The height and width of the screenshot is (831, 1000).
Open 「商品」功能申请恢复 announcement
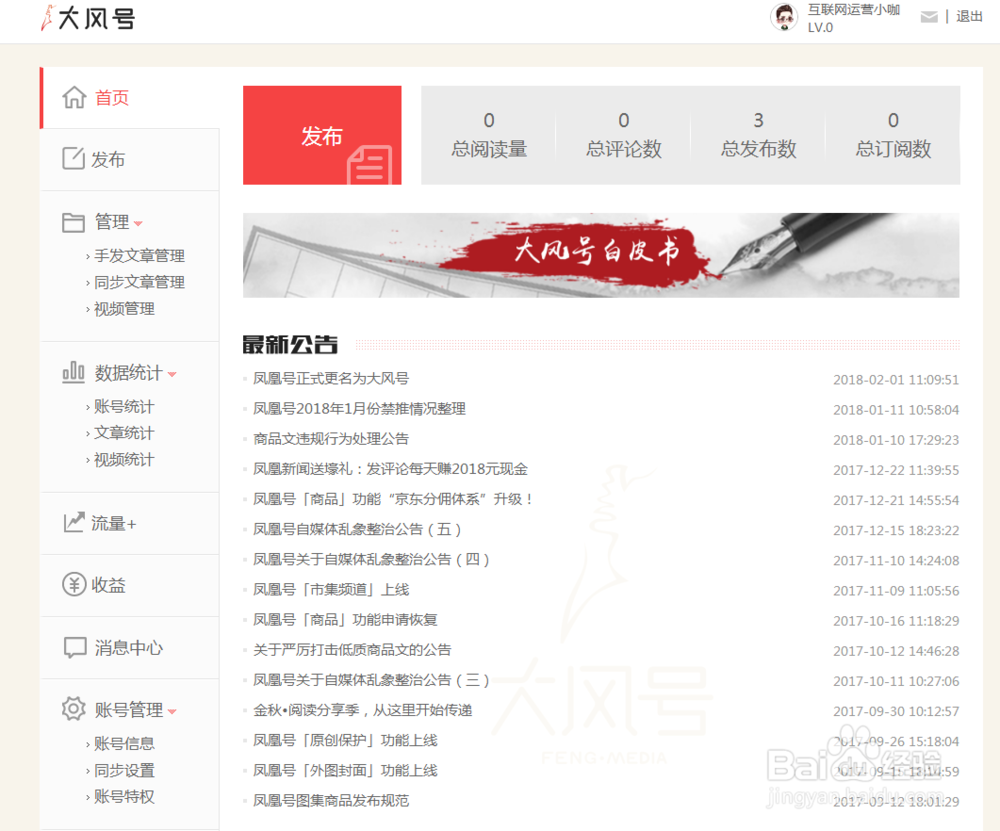(x=345, y=620)
